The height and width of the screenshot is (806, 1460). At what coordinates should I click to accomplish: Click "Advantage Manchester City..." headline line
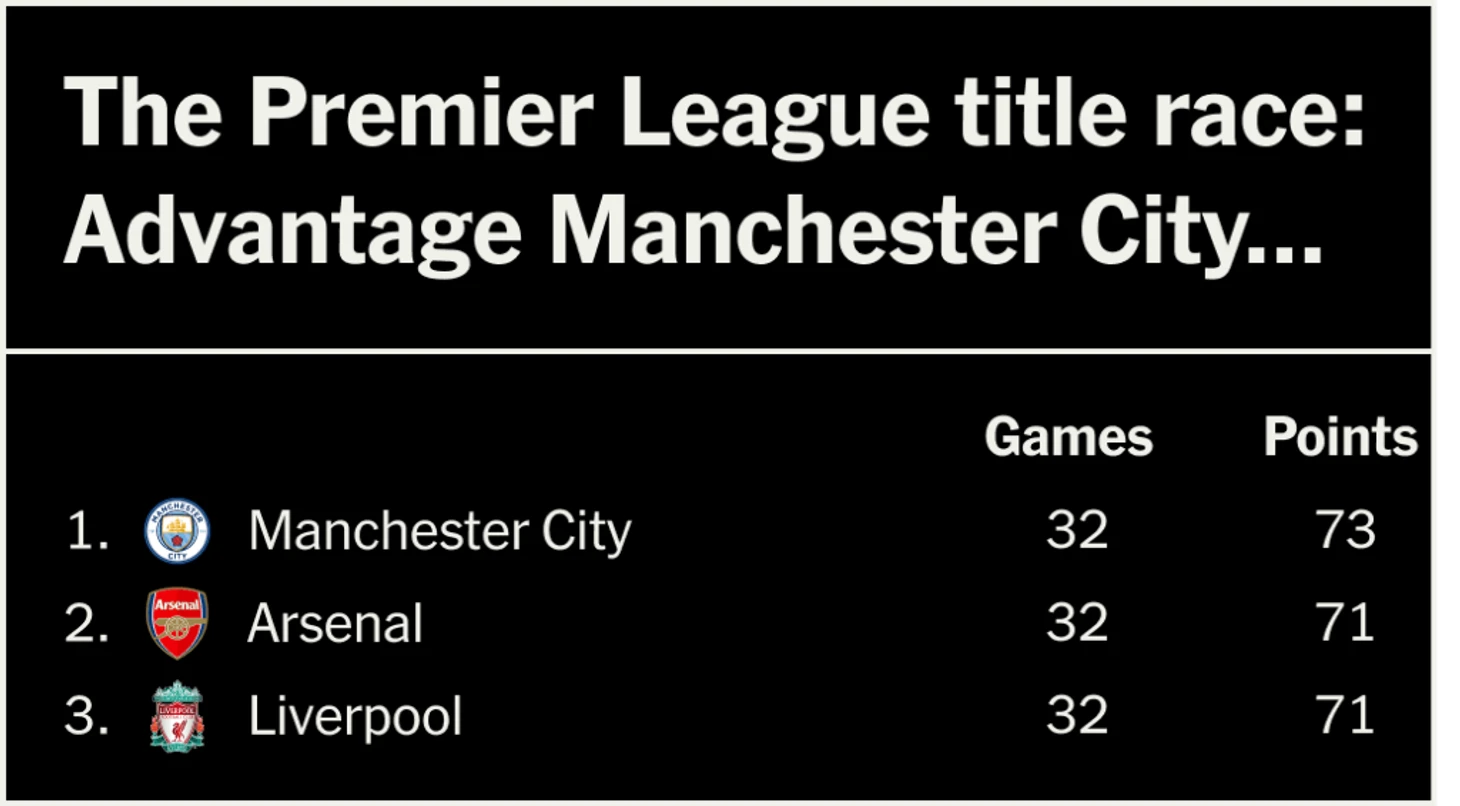click(x=693, y=227)
